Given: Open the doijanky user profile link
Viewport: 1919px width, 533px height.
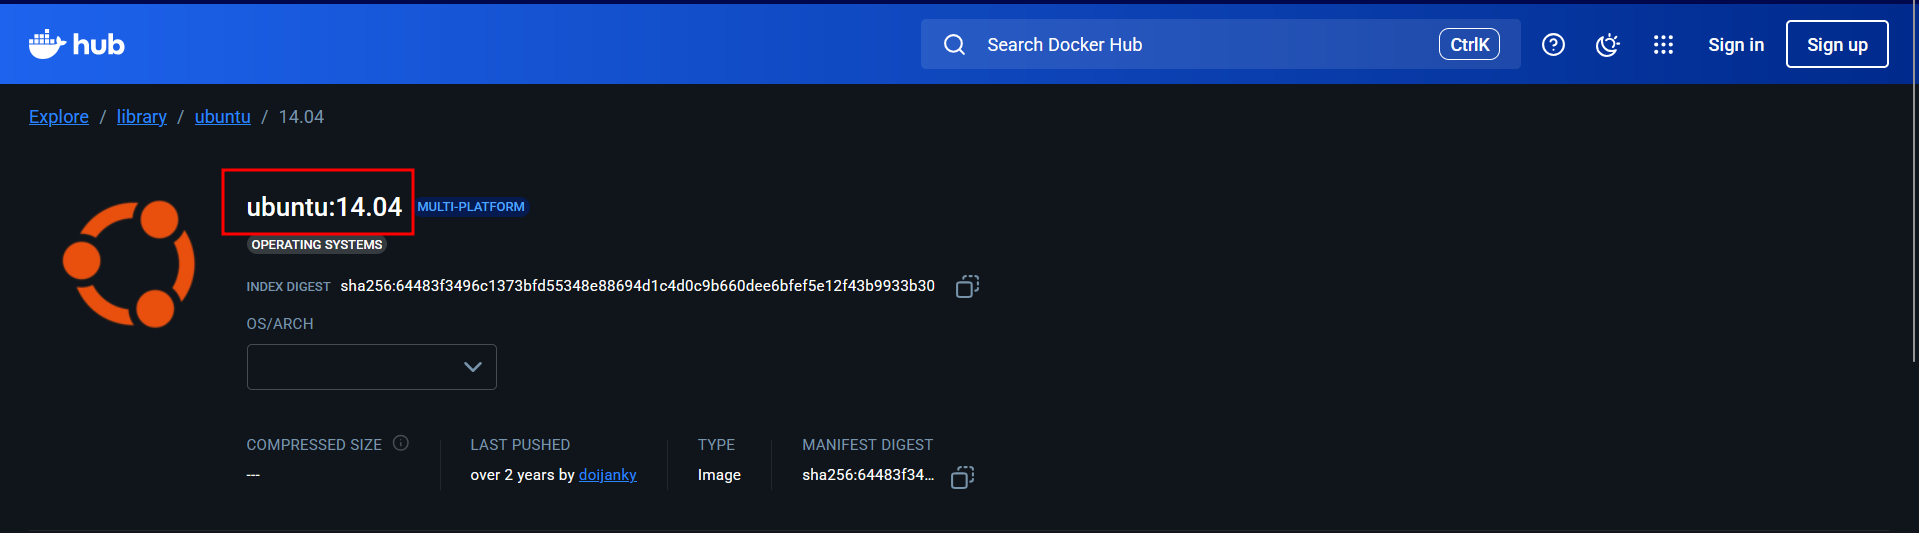Looking at the screenshot, I should pos(607,475).
